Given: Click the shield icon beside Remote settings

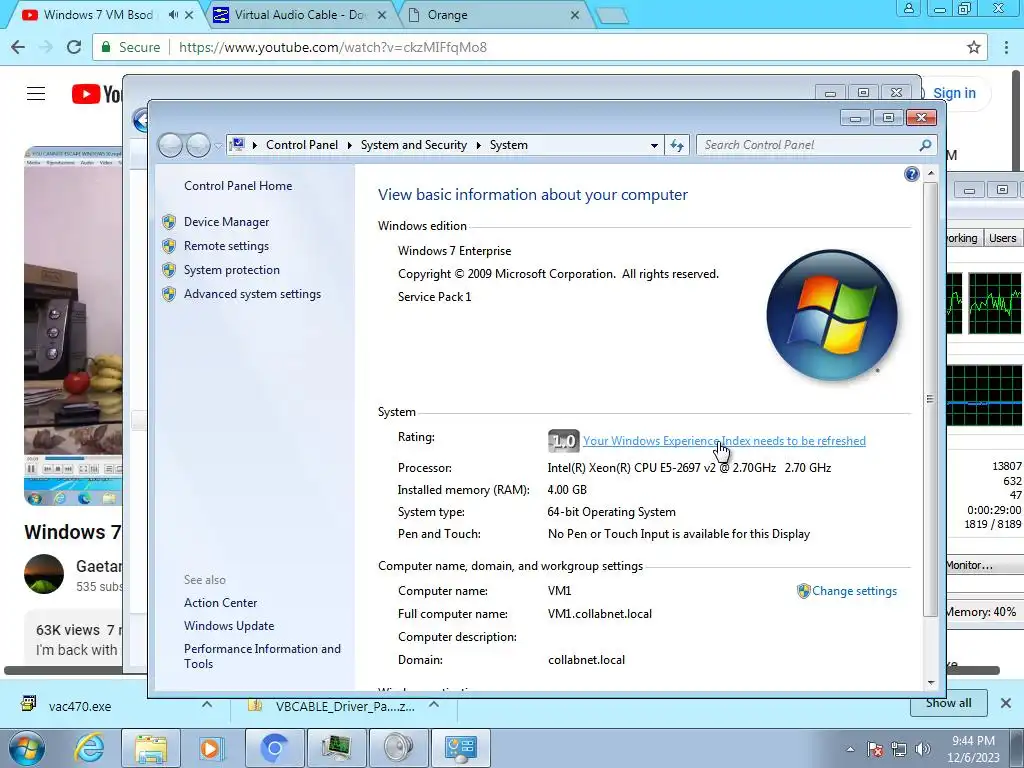Looking at the screenshot, I should (x=169, y=246).
